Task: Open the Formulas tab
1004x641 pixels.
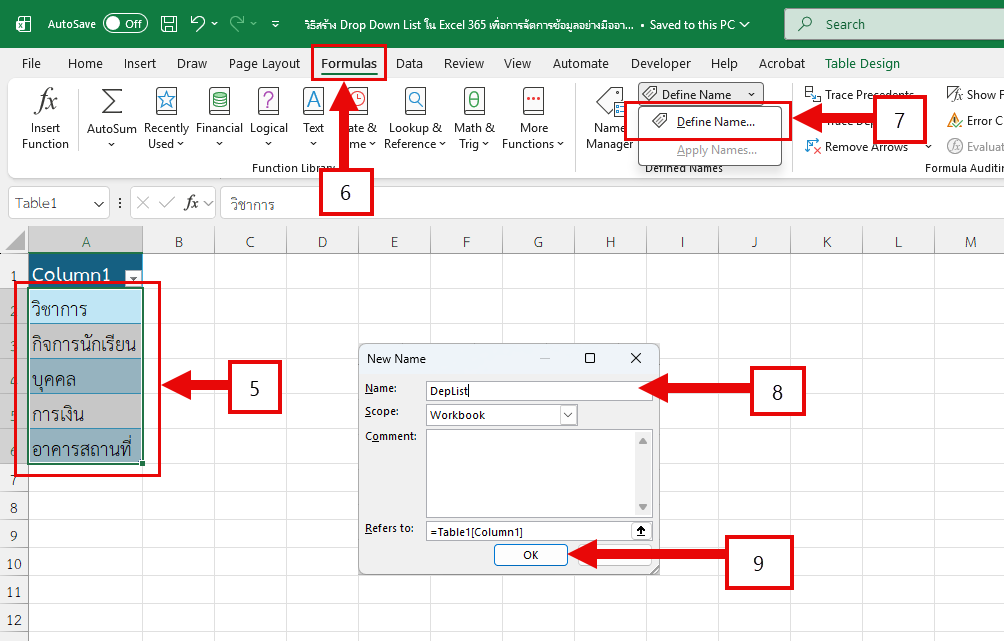Action: coord(349,63)
